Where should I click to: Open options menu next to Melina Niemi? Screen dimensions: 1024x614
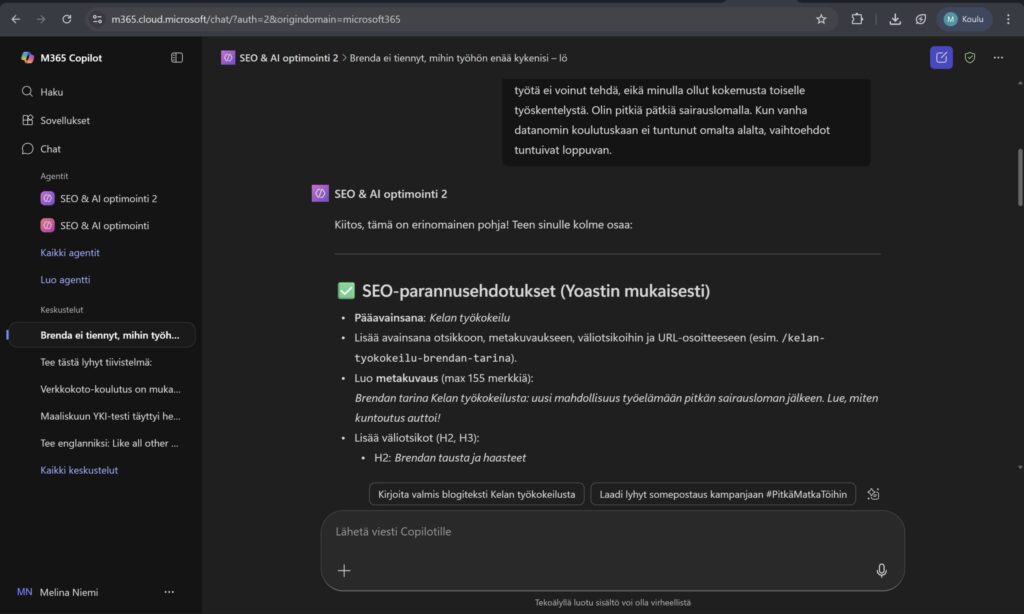click(169, 592)
